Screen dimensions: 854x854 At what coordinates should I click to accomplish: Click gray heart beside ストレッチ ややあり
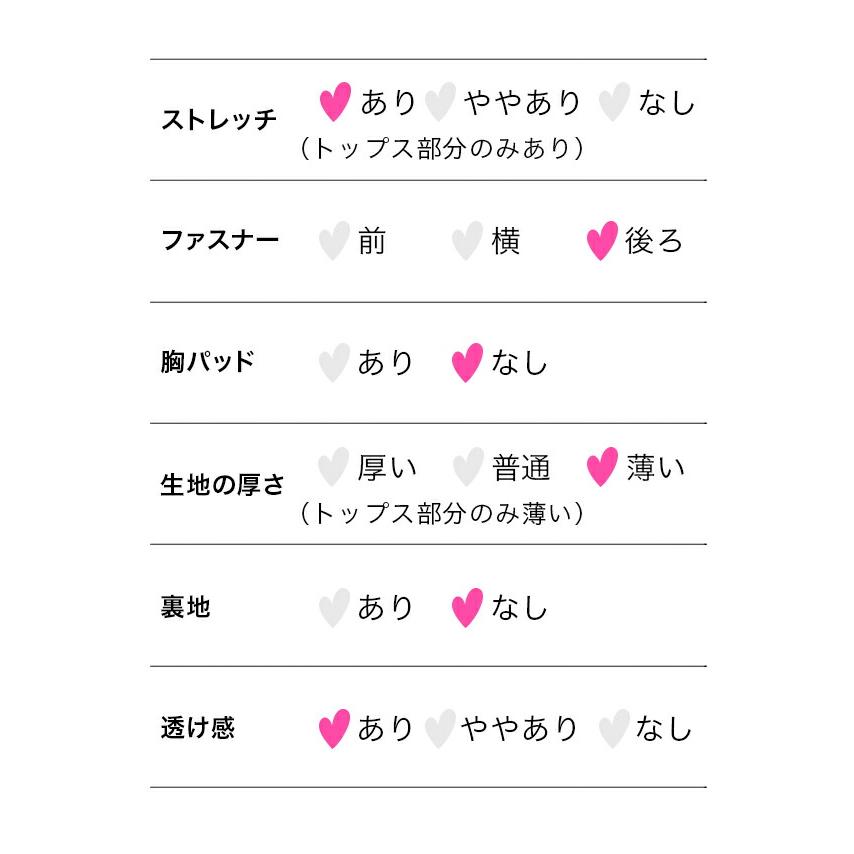coord(439,102)
